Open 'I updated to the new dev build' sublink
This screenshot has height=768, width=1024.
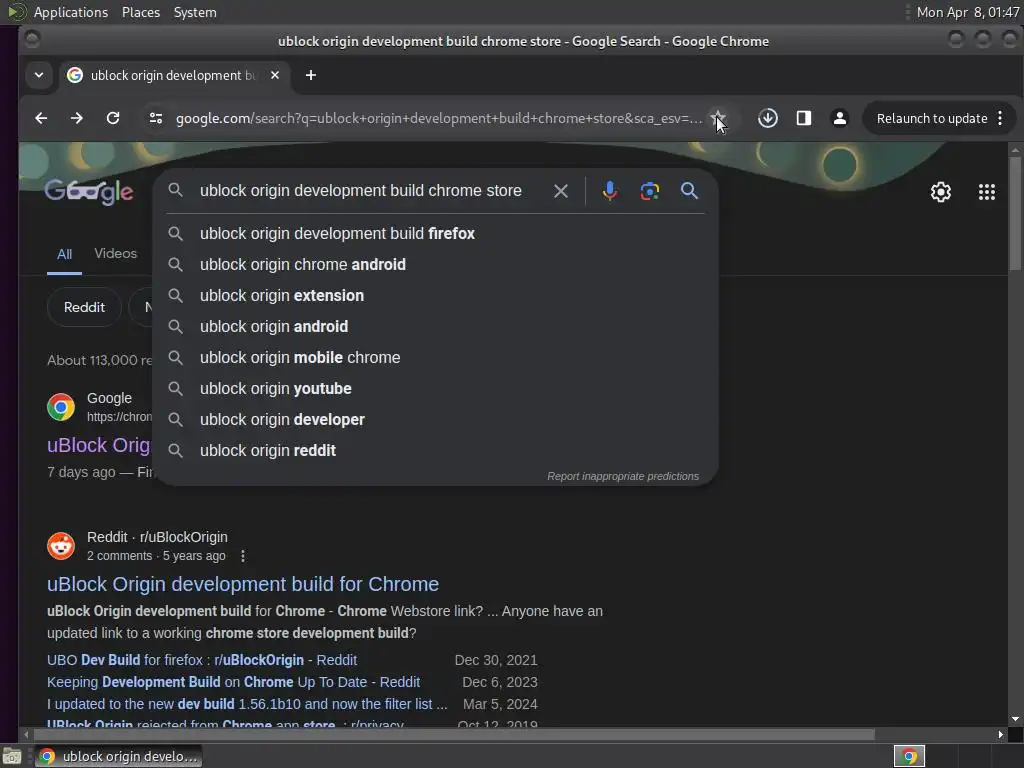247,704
